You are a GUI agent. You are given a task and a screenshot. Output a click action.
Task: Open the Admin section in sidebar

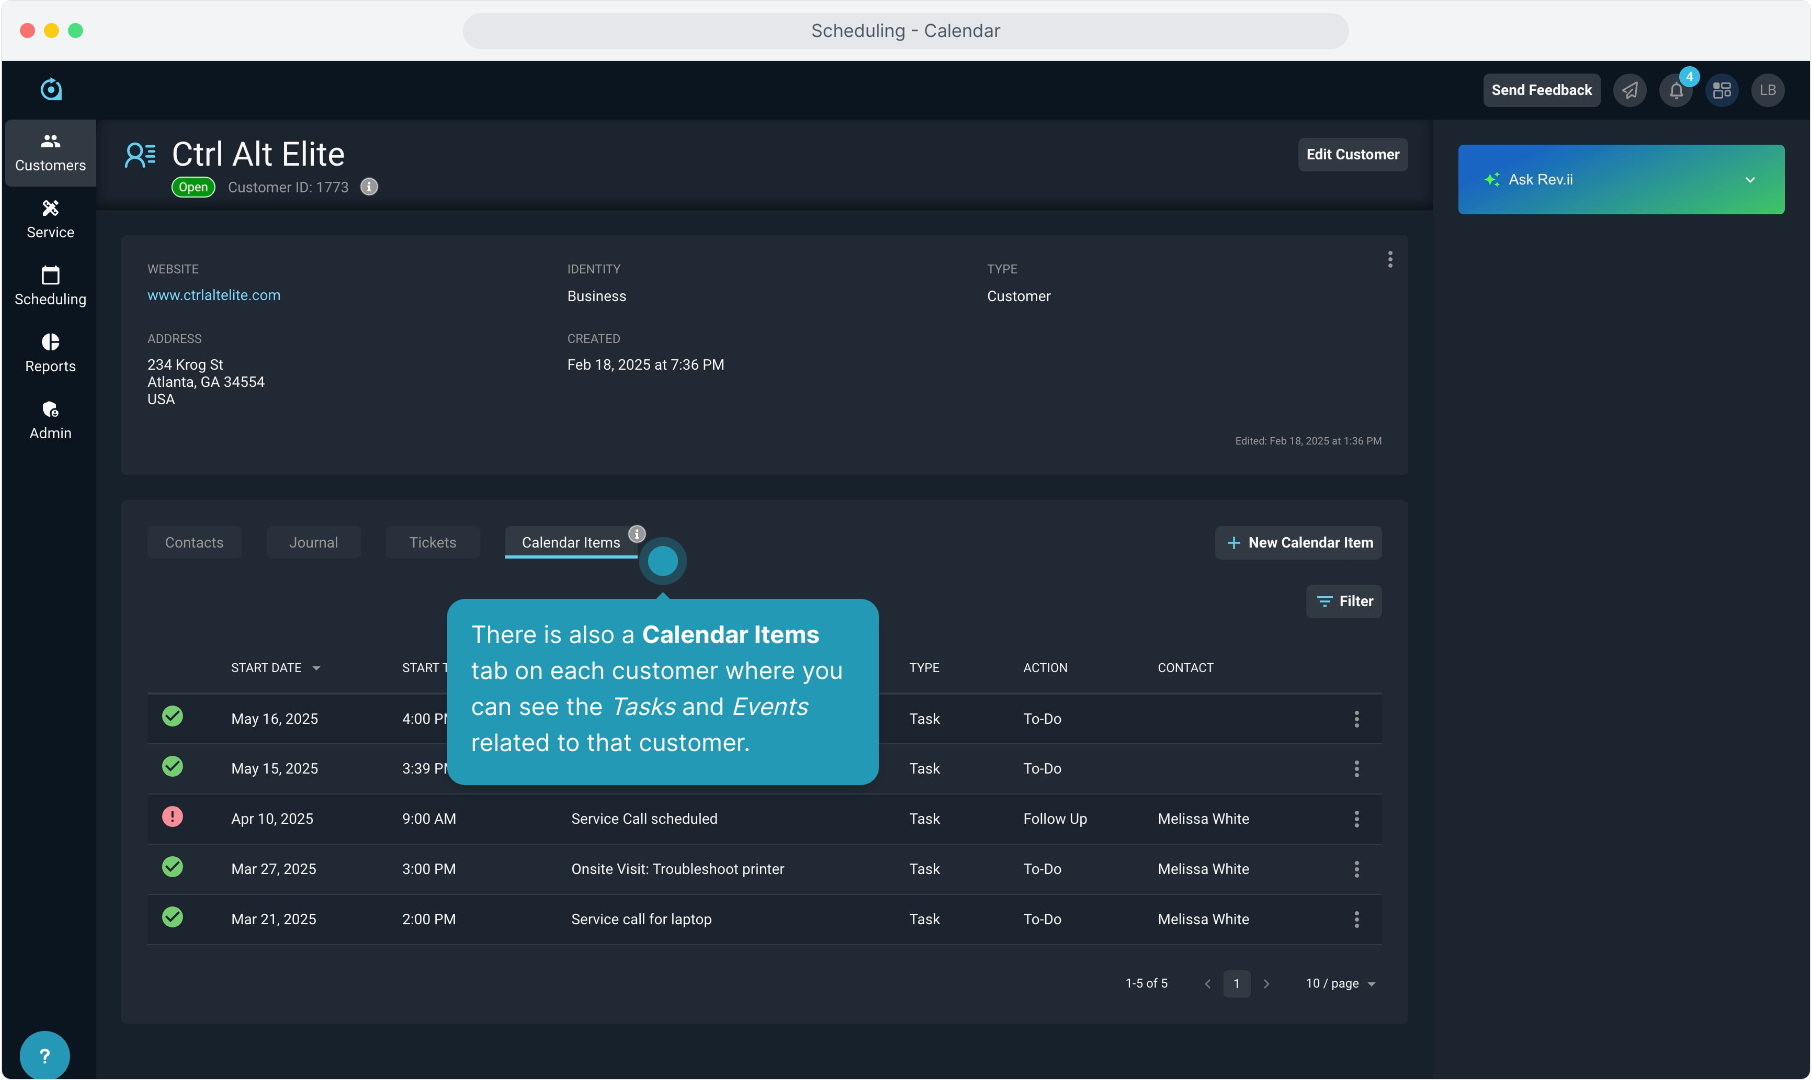point(50,420)
